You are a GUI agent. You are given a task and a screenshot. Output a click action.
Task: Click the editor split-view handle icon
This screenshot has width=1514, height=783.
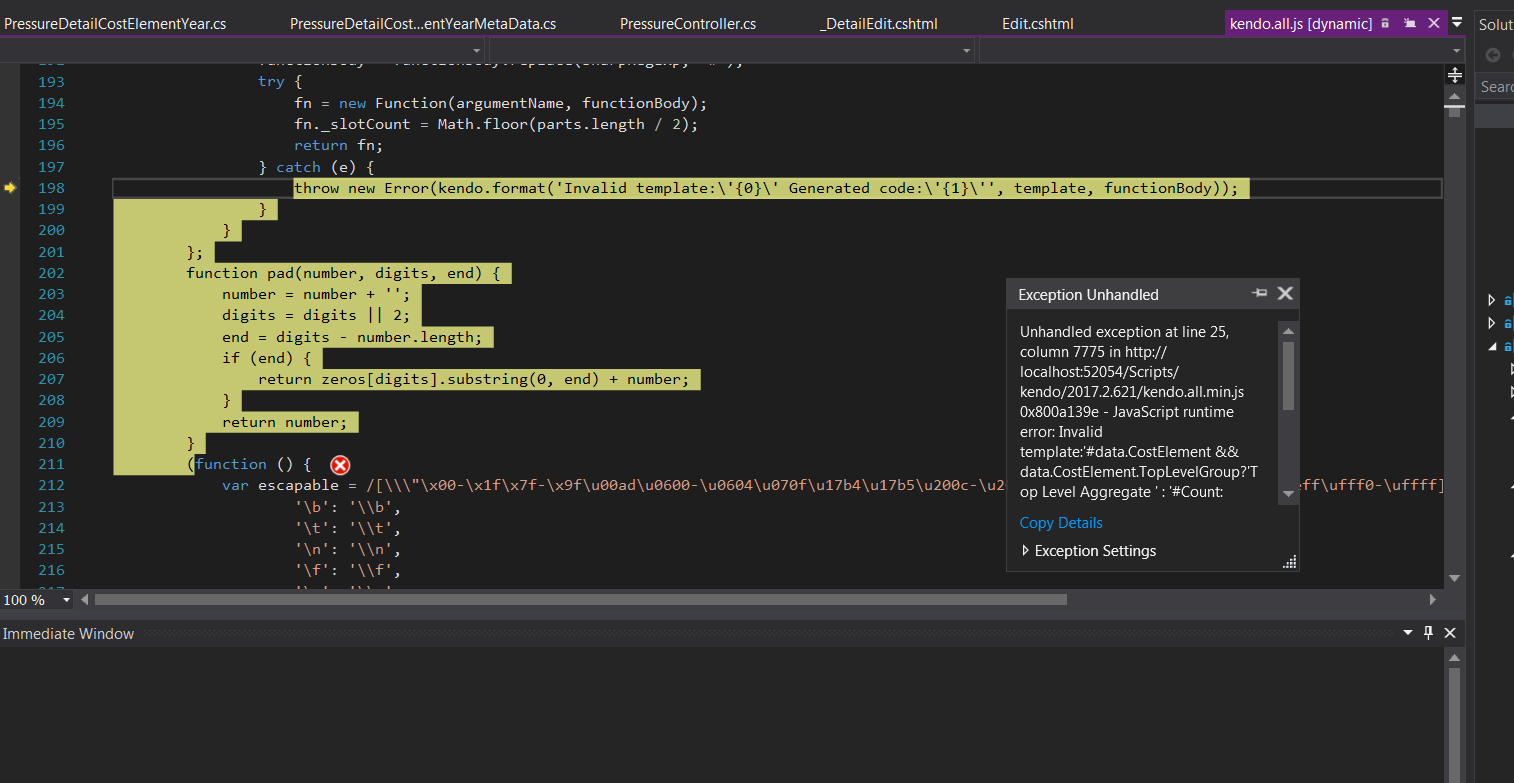click(x=1455, y=76)
